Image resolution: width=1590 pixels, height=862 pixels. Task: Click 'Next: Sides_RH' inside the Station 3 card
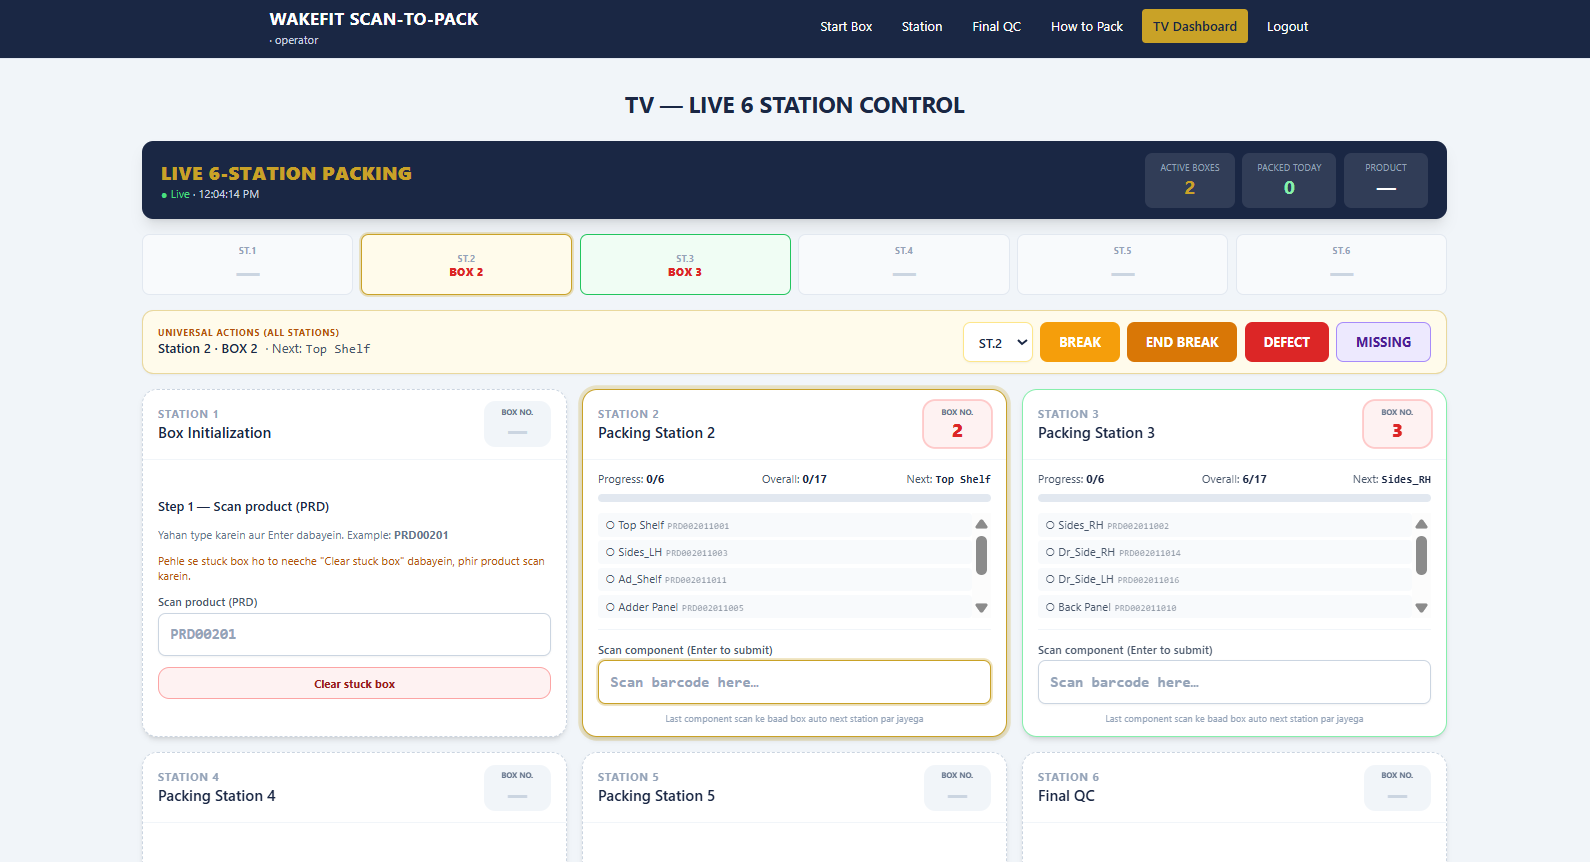[1392, 479]
